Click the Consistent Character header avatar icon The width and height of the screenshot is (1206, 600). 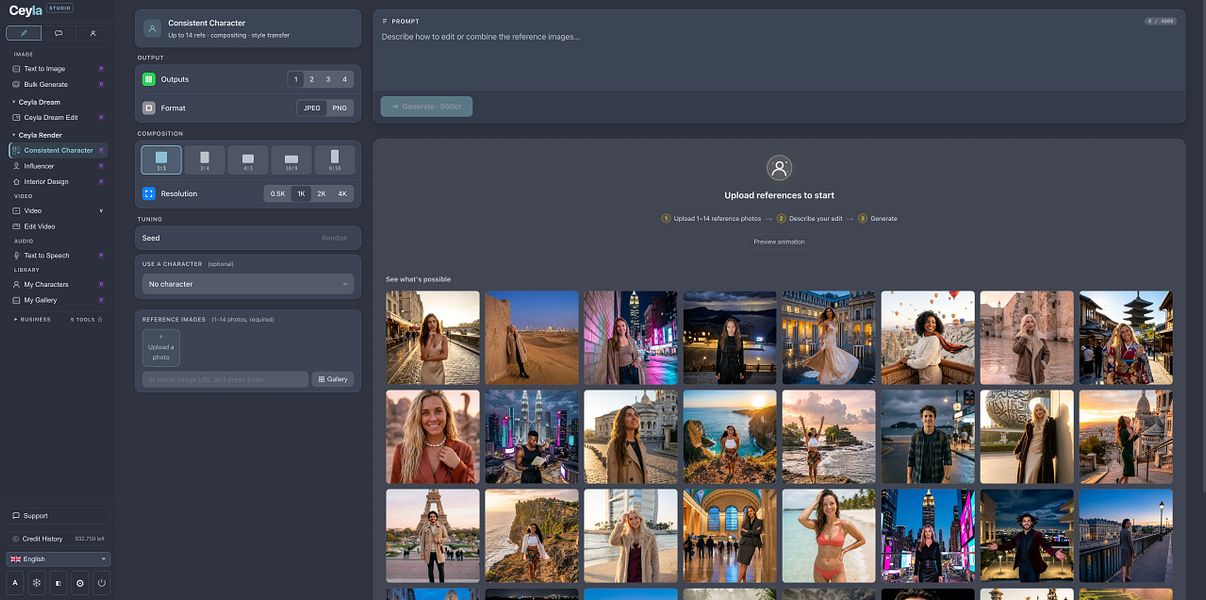tap(152, 28)
